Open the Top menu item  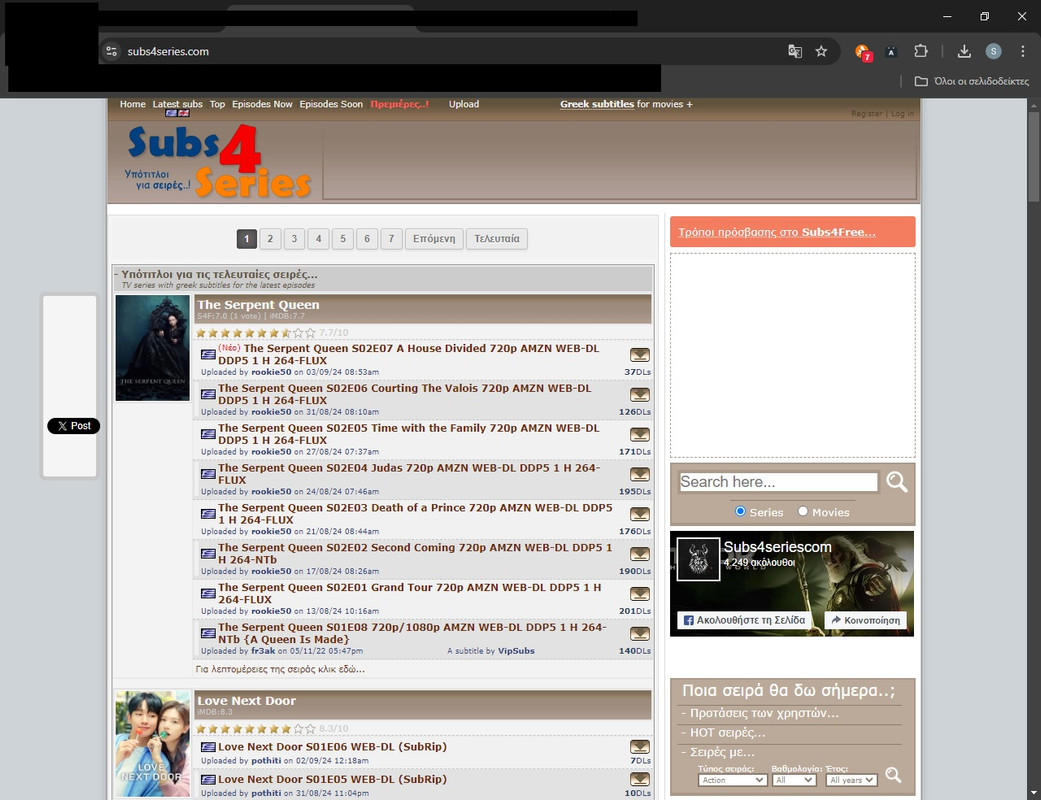(217, 104)
